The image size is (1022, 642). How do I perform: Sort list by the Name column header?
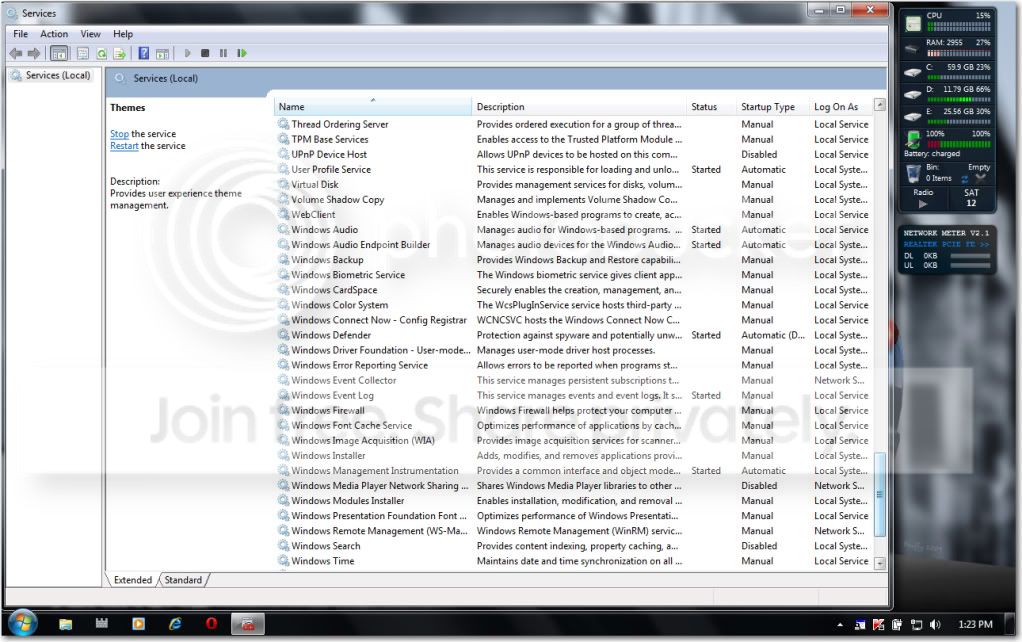[373, 107]
